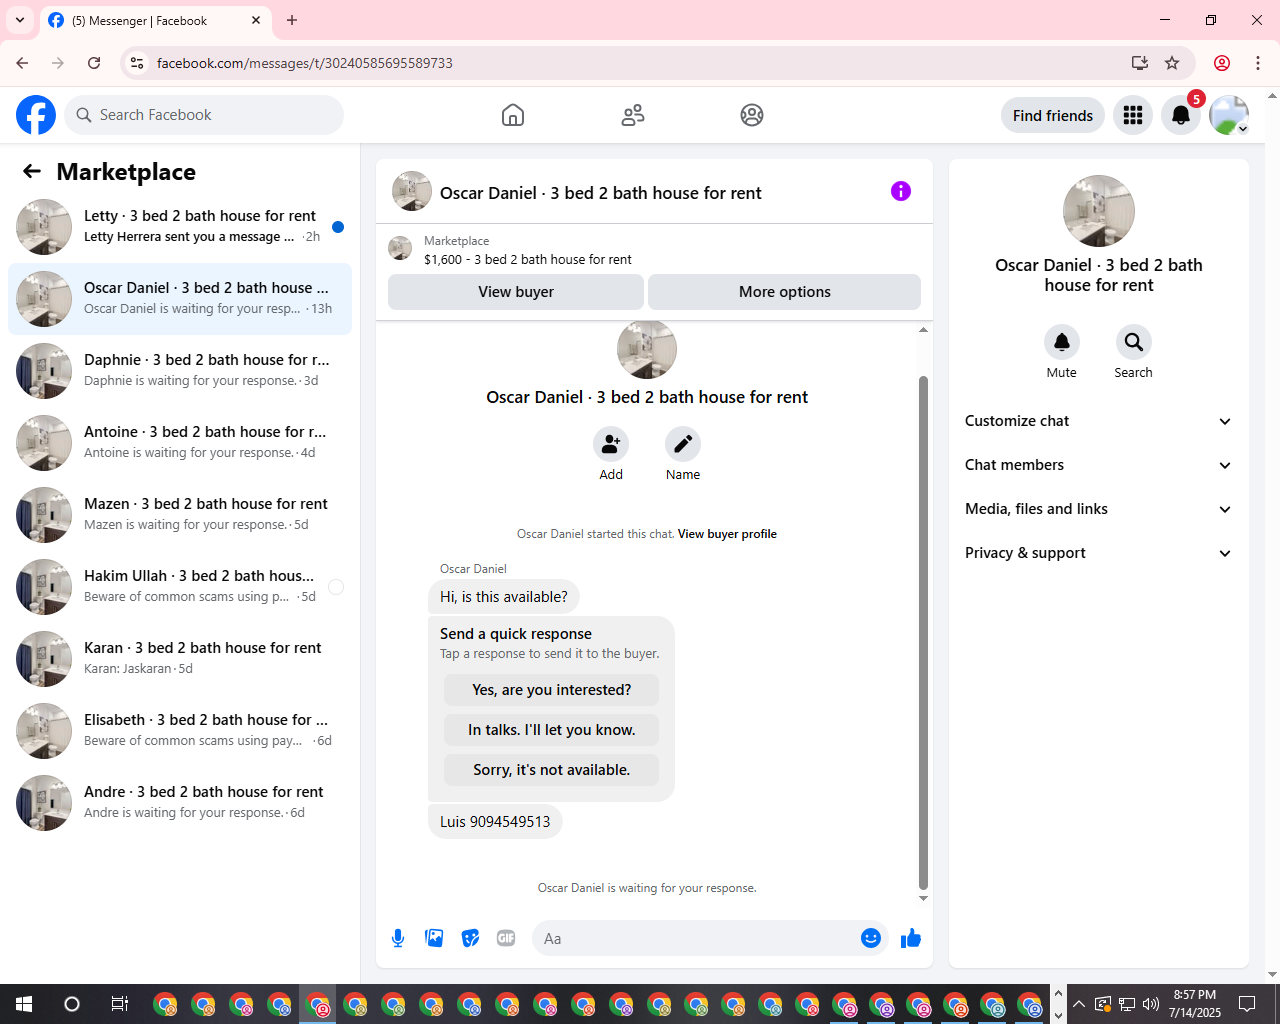Send a like with the thumbs-up icon
The image size is (1280, 1024).
[911, 938]
